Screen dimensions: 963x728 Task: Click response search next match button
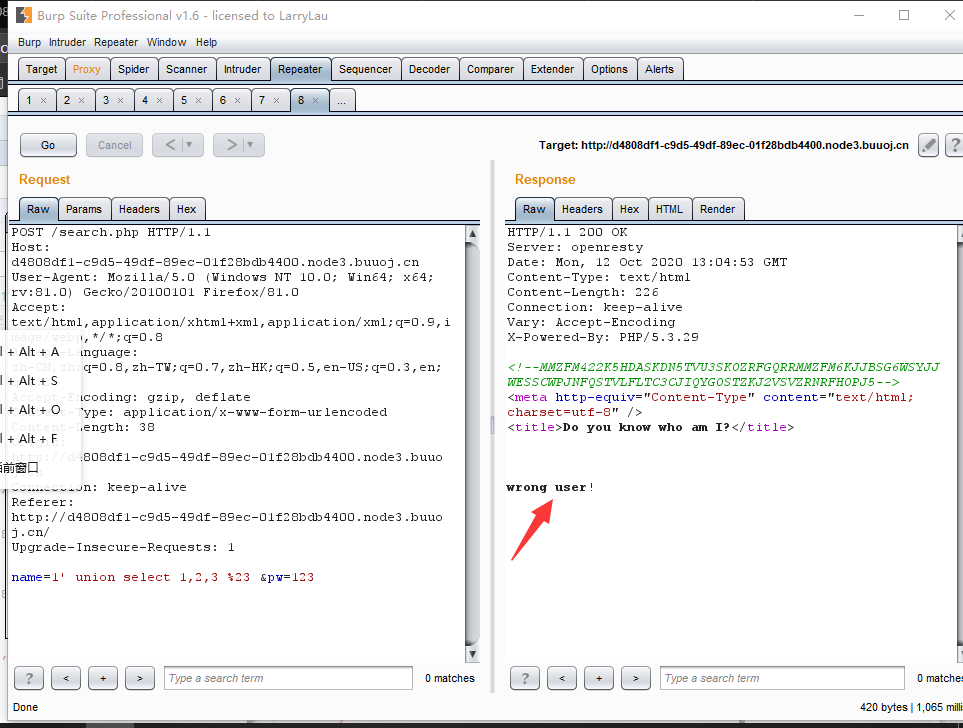point(636,678)
